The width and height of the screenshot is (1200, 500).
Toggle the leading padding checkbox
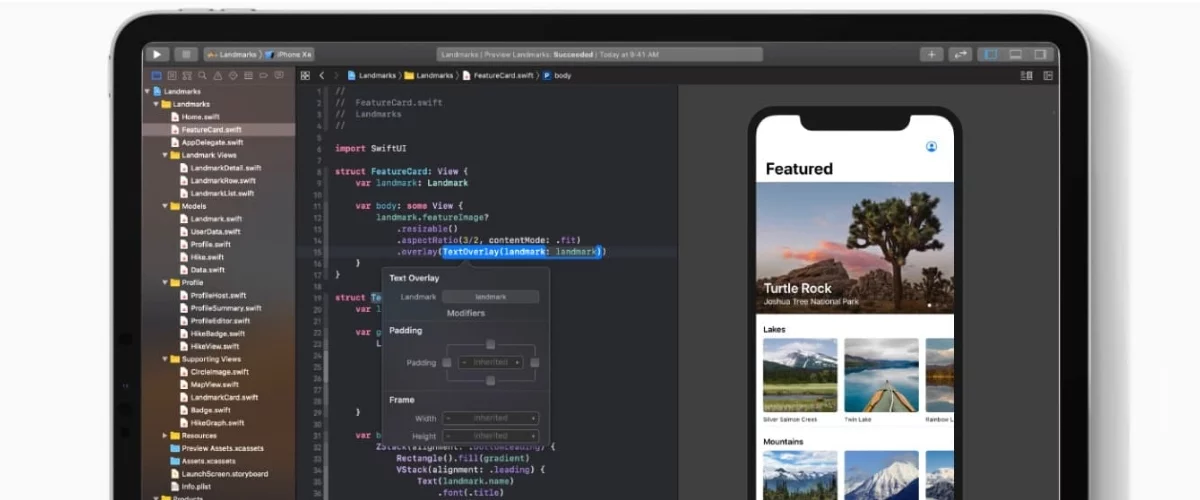(447, 362)
